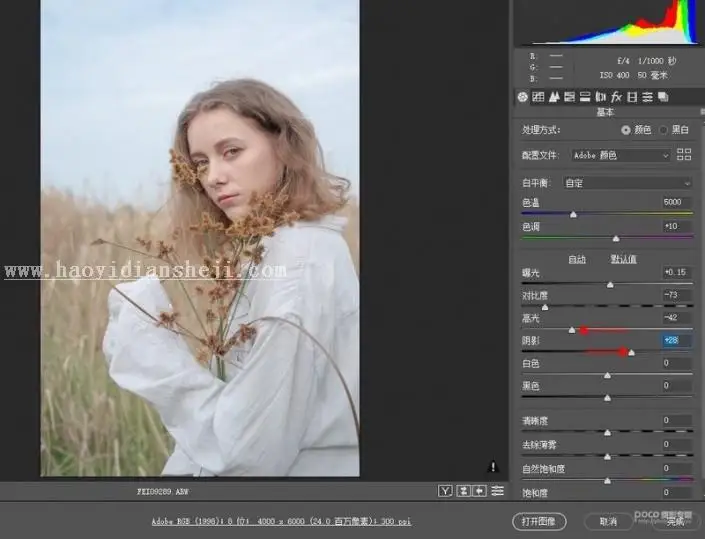Open workflow options link Adobe RGB (1998)
Screen dimensions: 705x539
281,521
